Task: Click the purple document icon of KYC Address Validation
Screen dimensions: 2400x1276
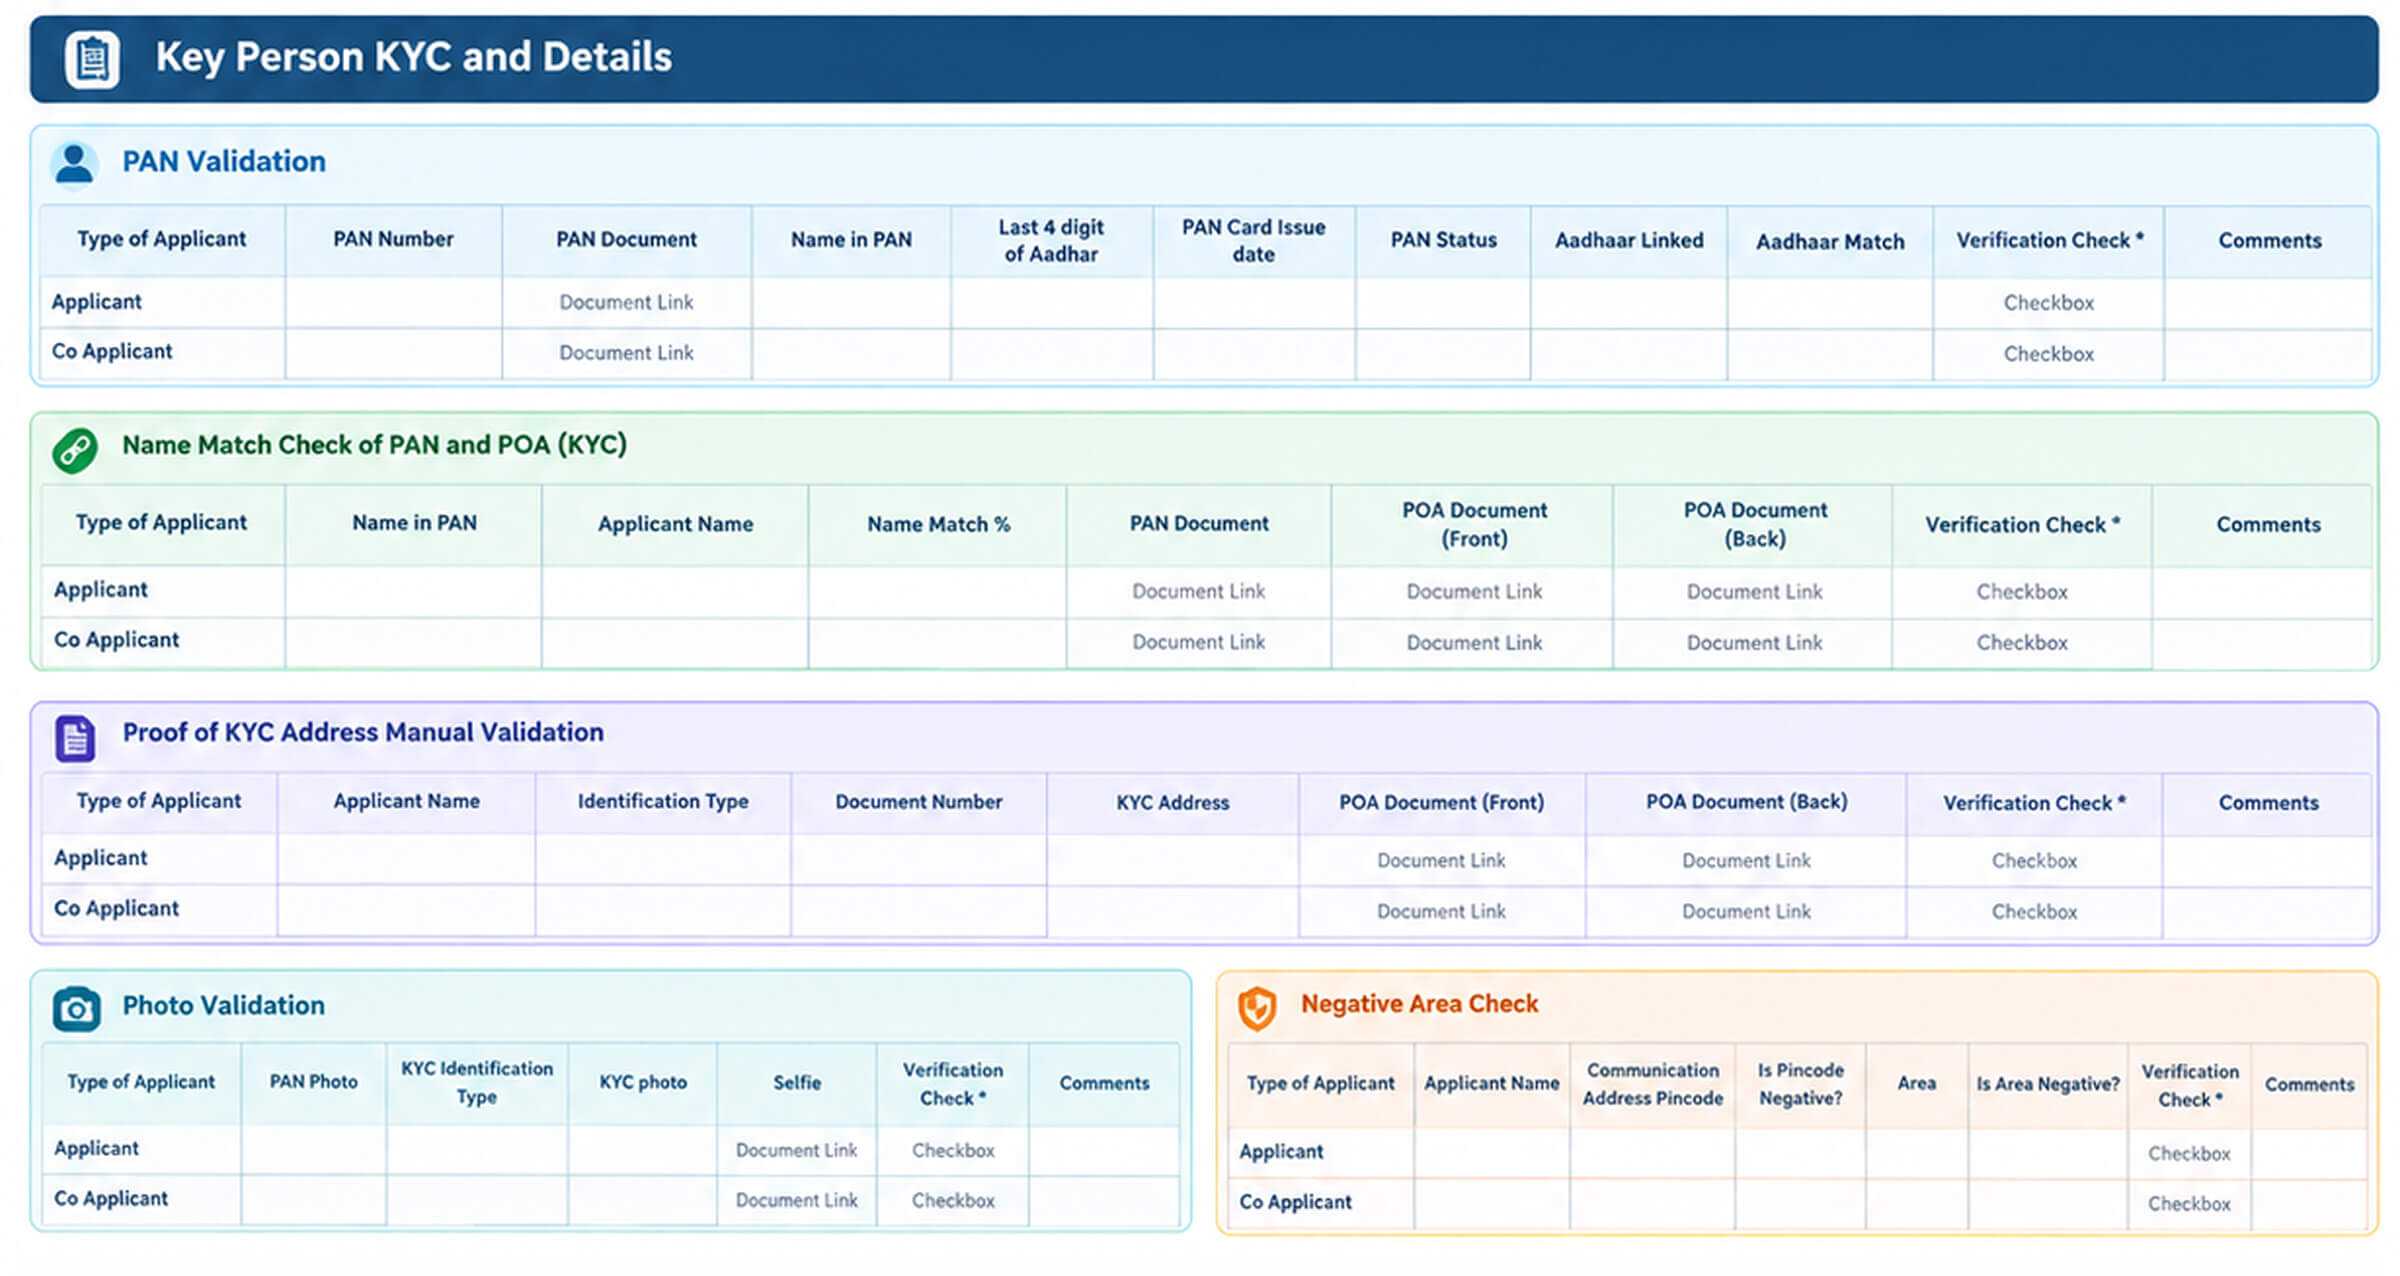Action: tap(75, 738)
